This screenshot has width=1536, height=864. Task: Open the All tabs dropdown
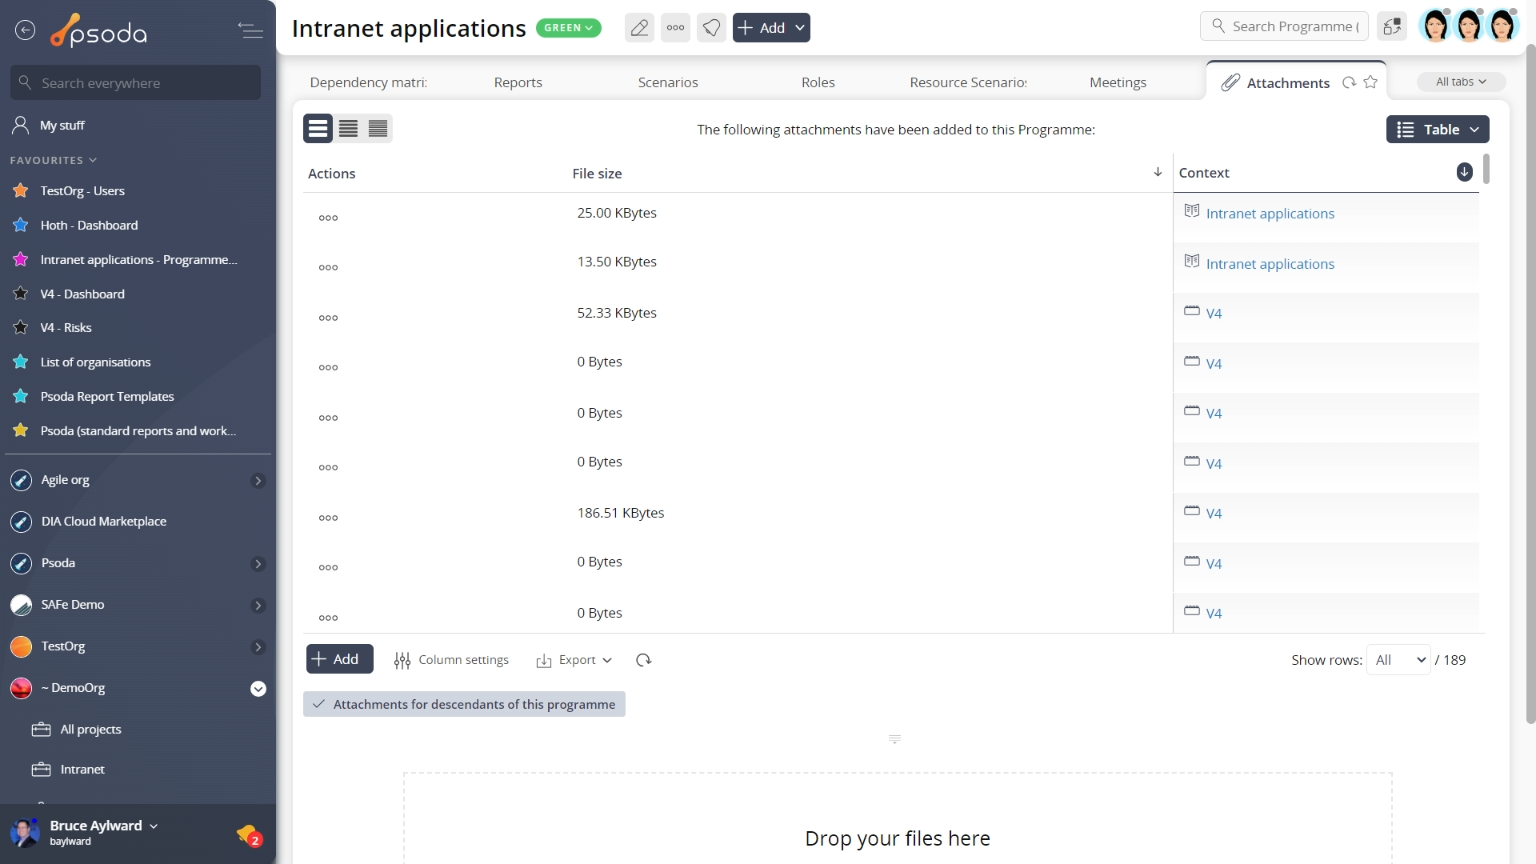coord(1461,82)
